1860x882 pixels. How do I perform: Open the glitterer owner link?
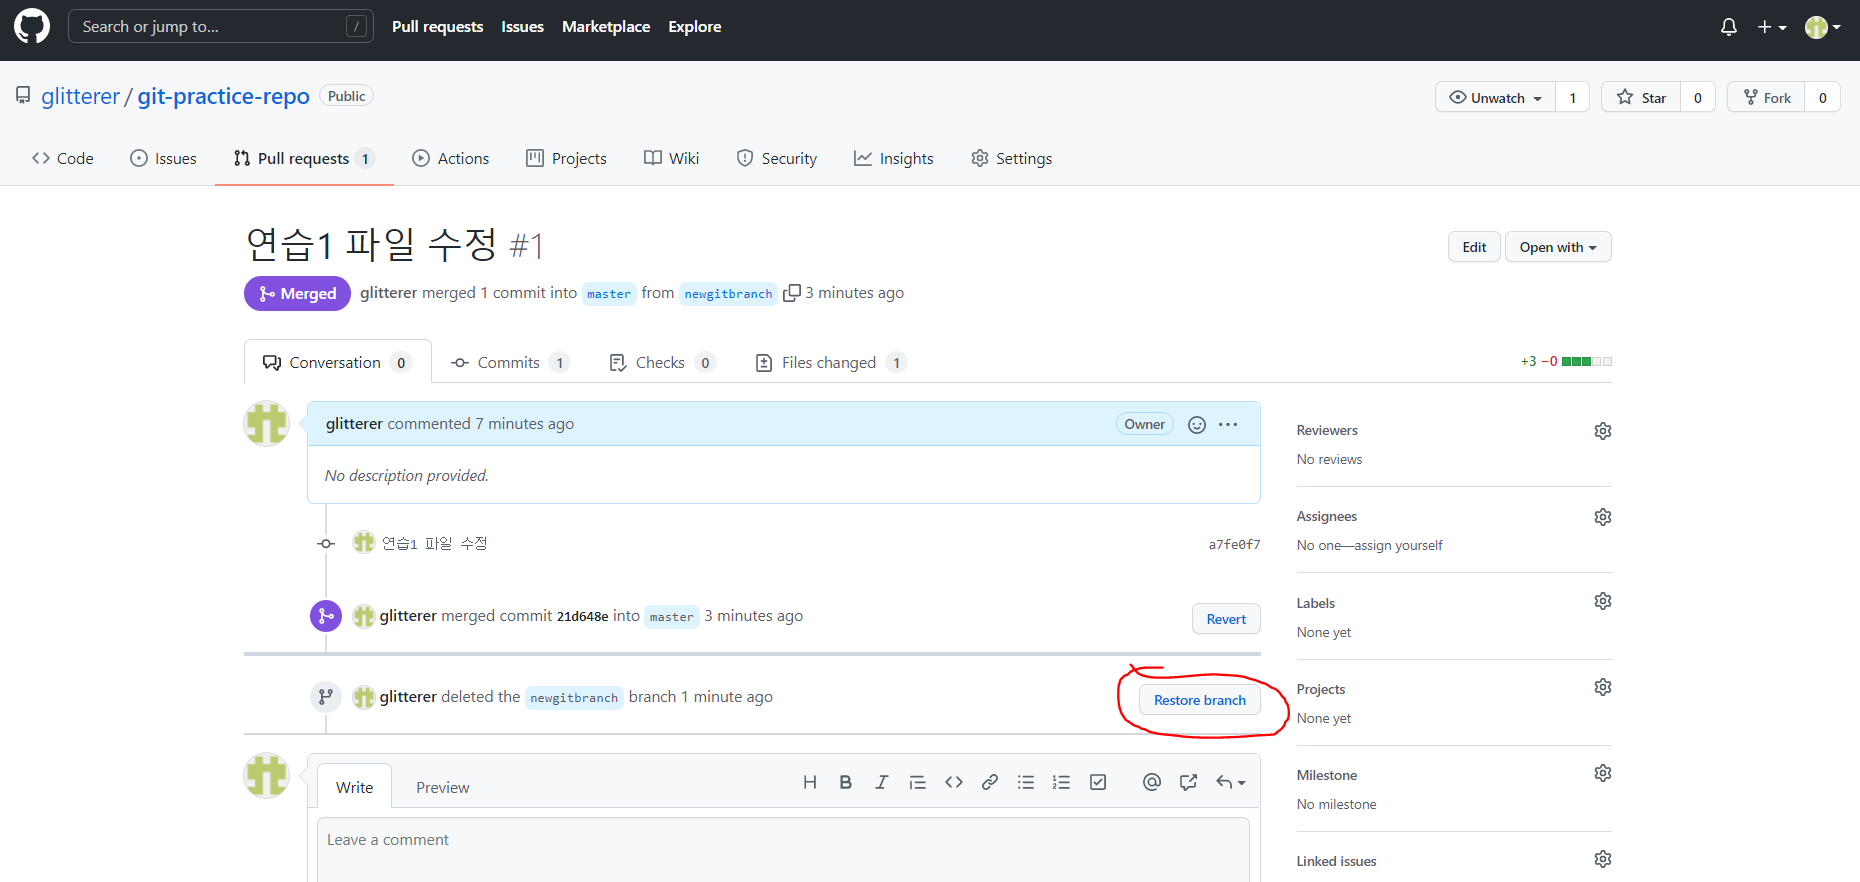pyautogui.click(x=81, y=96)
